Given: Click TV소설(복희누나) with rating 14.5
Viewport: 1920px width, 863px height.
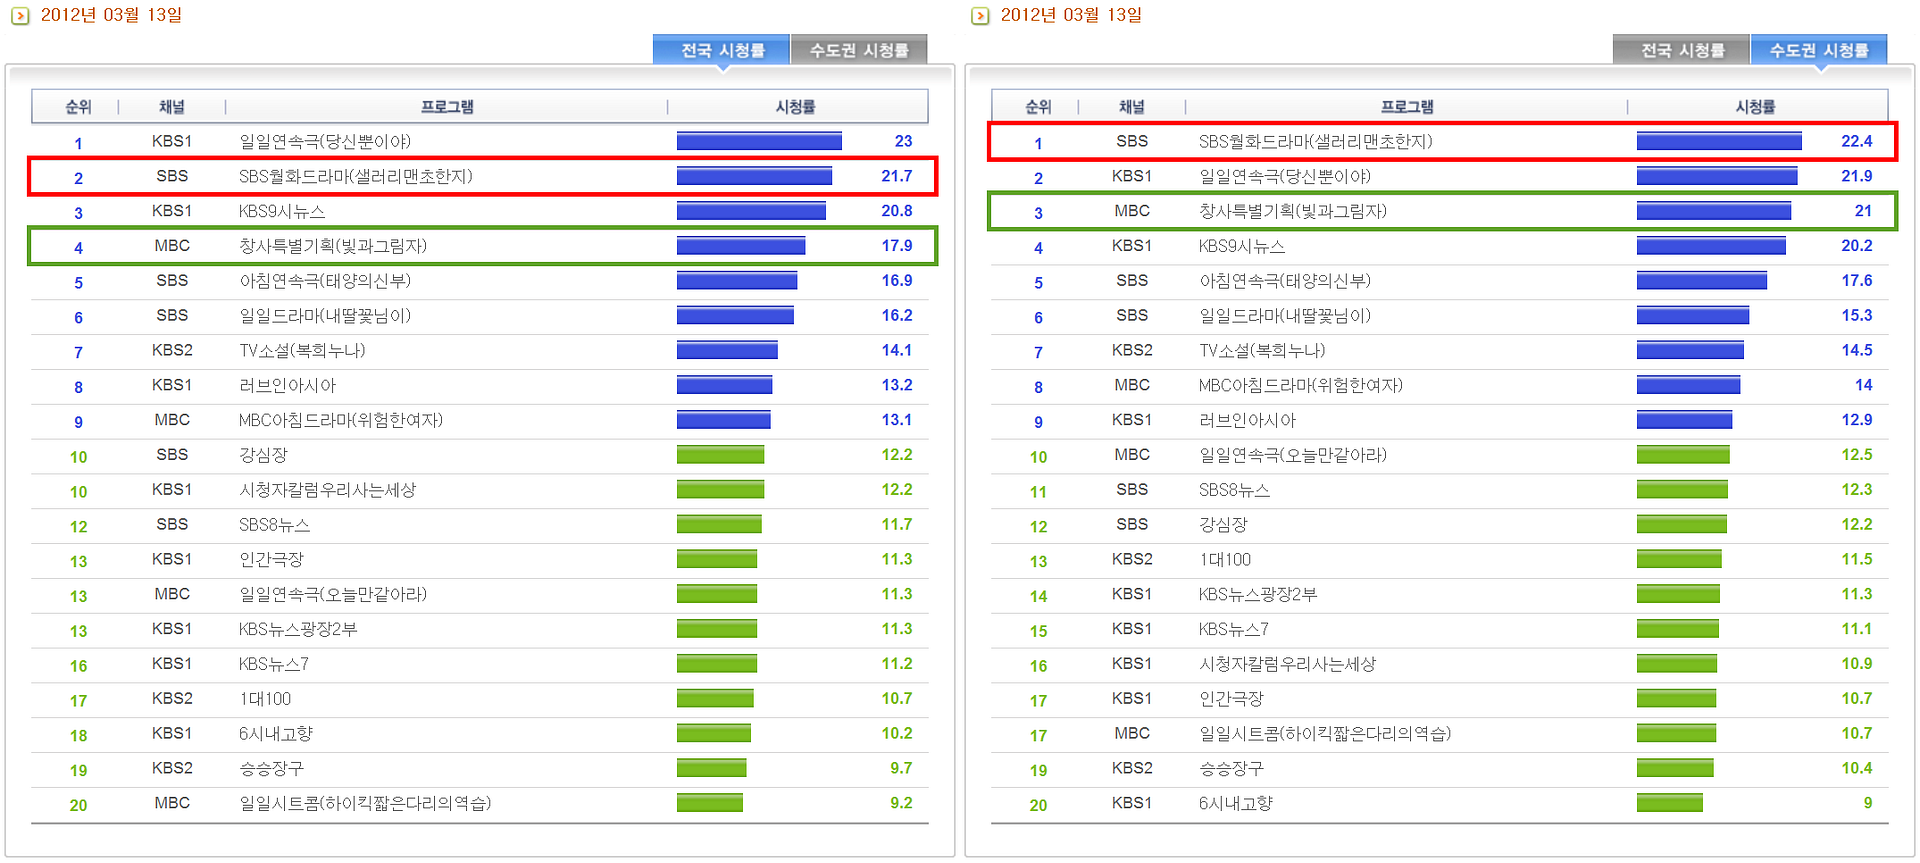Looking at the screenshot, I should 1262,351.
